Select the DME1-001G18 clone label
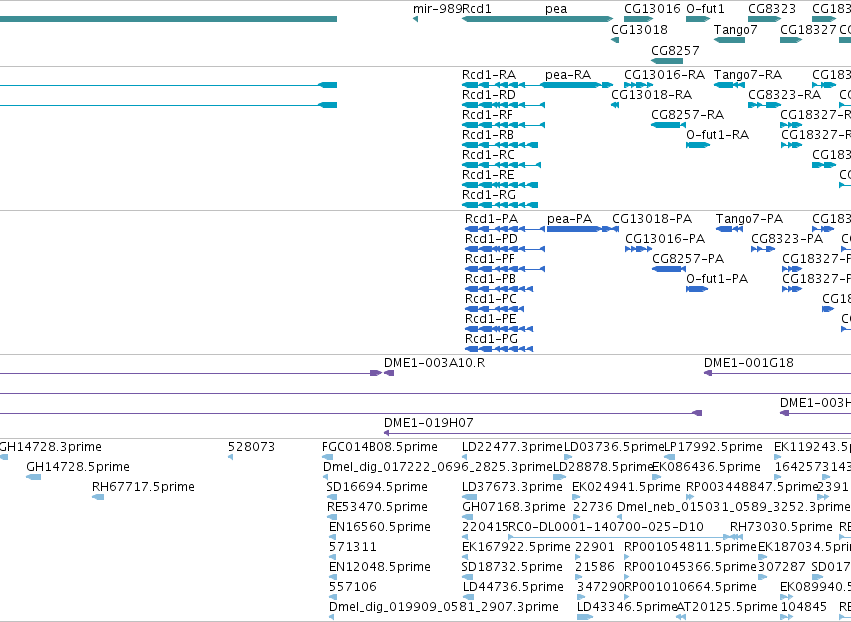The height and width of the screenshot is (622, 851). (x=749, y=363)
